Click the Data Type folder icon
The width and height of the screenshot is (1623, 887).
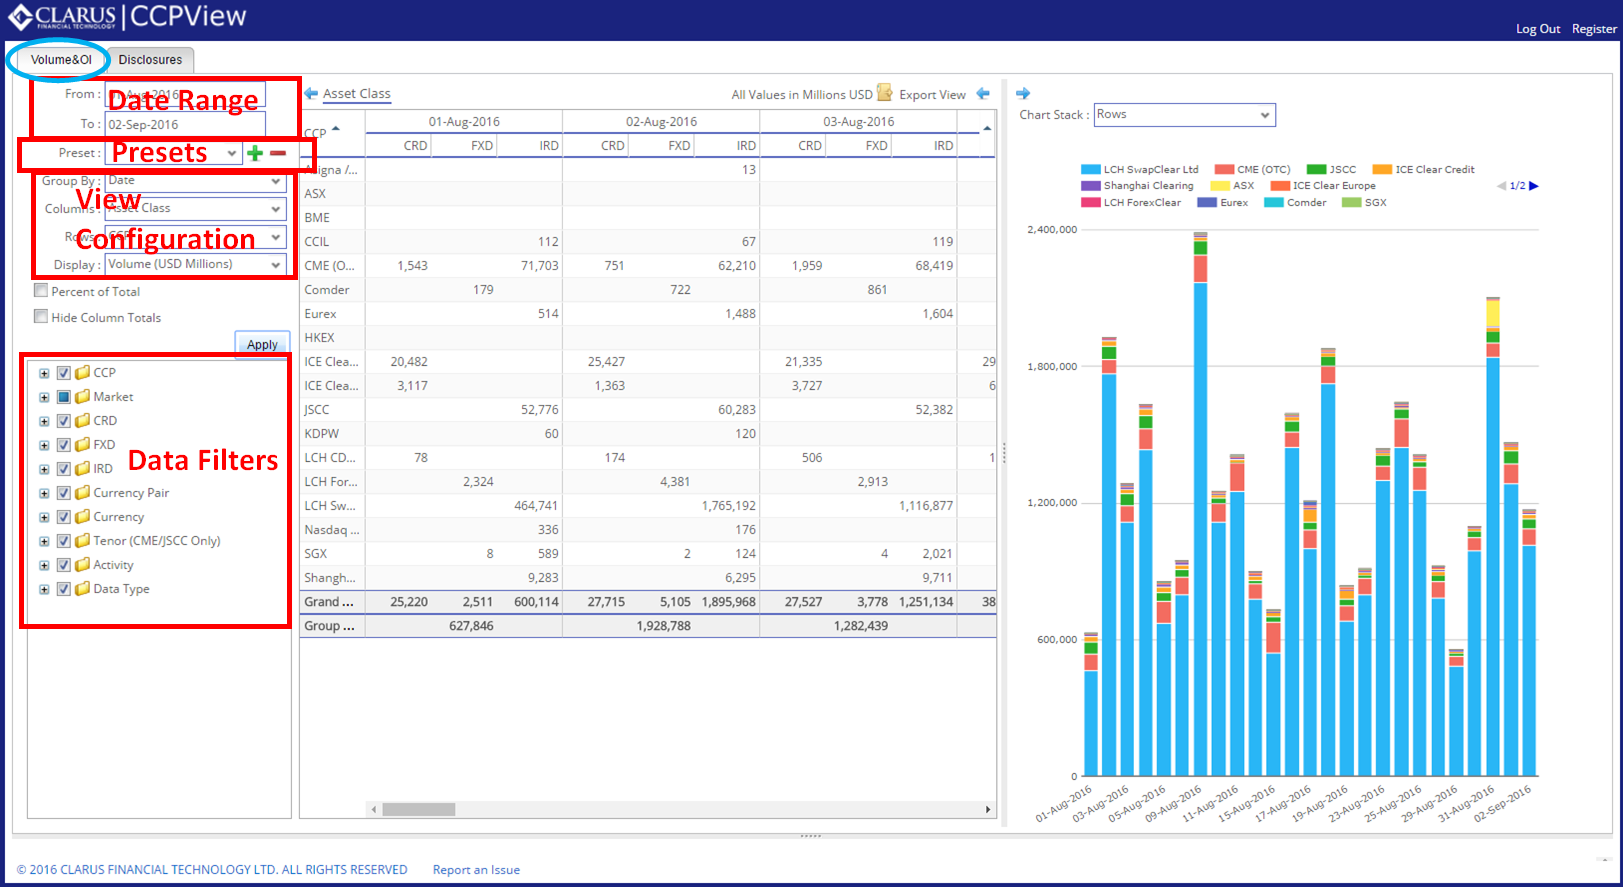tap(83, 589)
